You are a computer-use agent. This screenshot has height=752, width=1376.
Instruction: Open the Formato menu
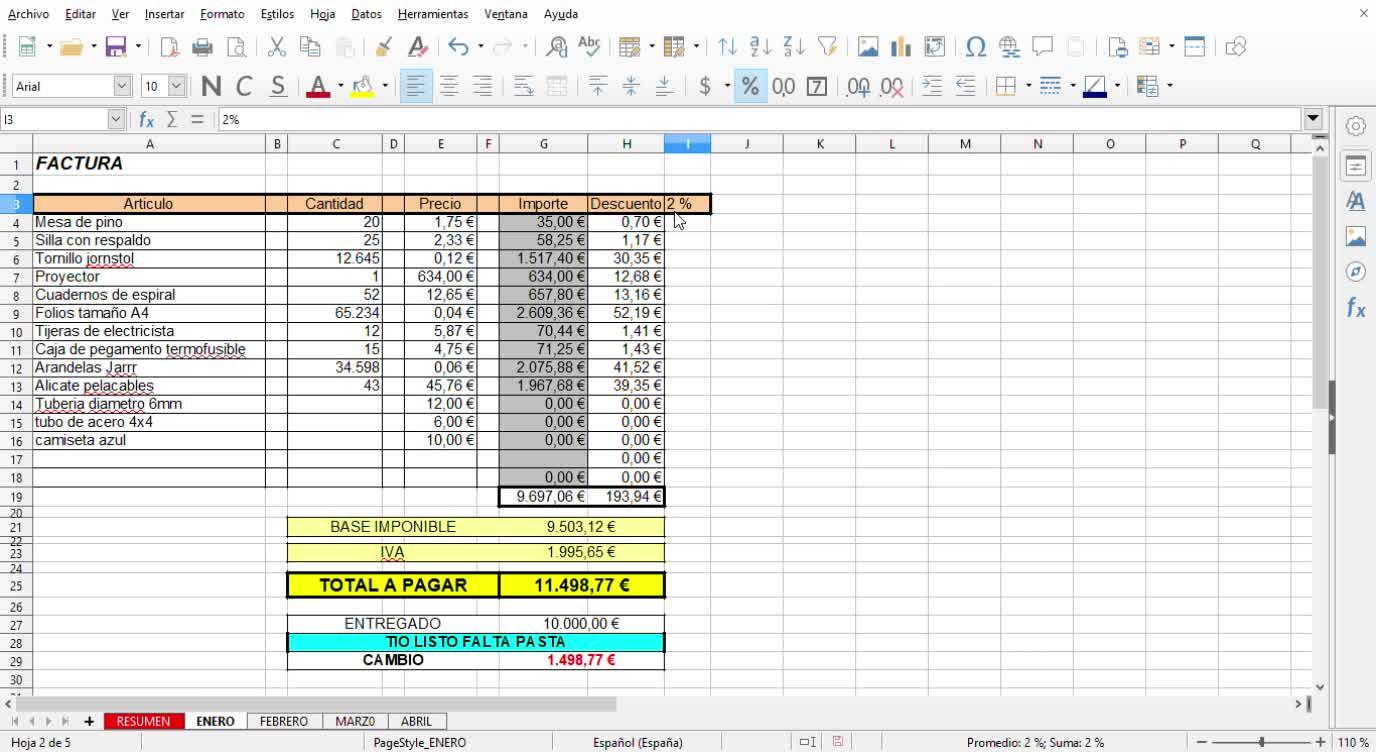pos(222,14)
